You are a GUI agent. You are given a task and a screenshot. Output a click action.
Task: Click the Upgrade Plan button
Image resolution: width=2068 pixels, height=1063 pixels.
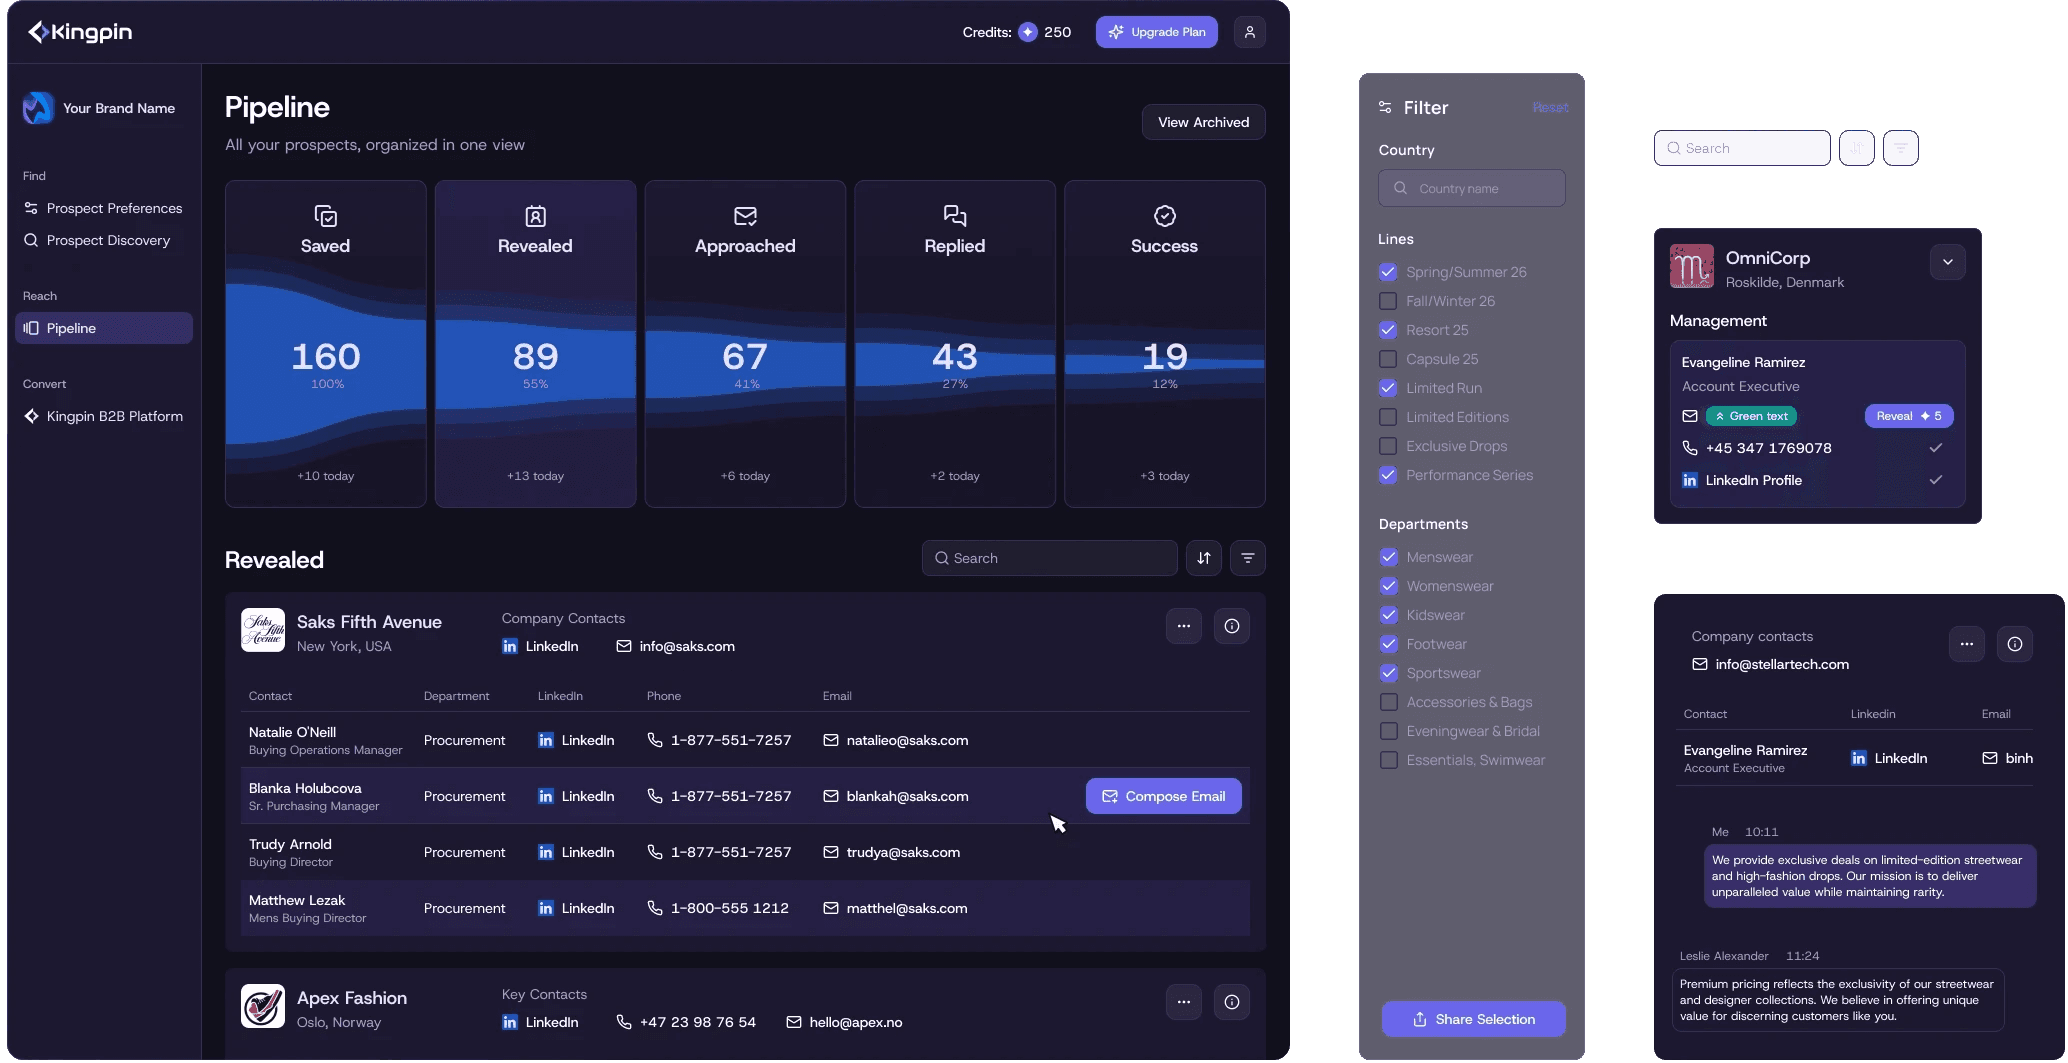coord(1157,32)
